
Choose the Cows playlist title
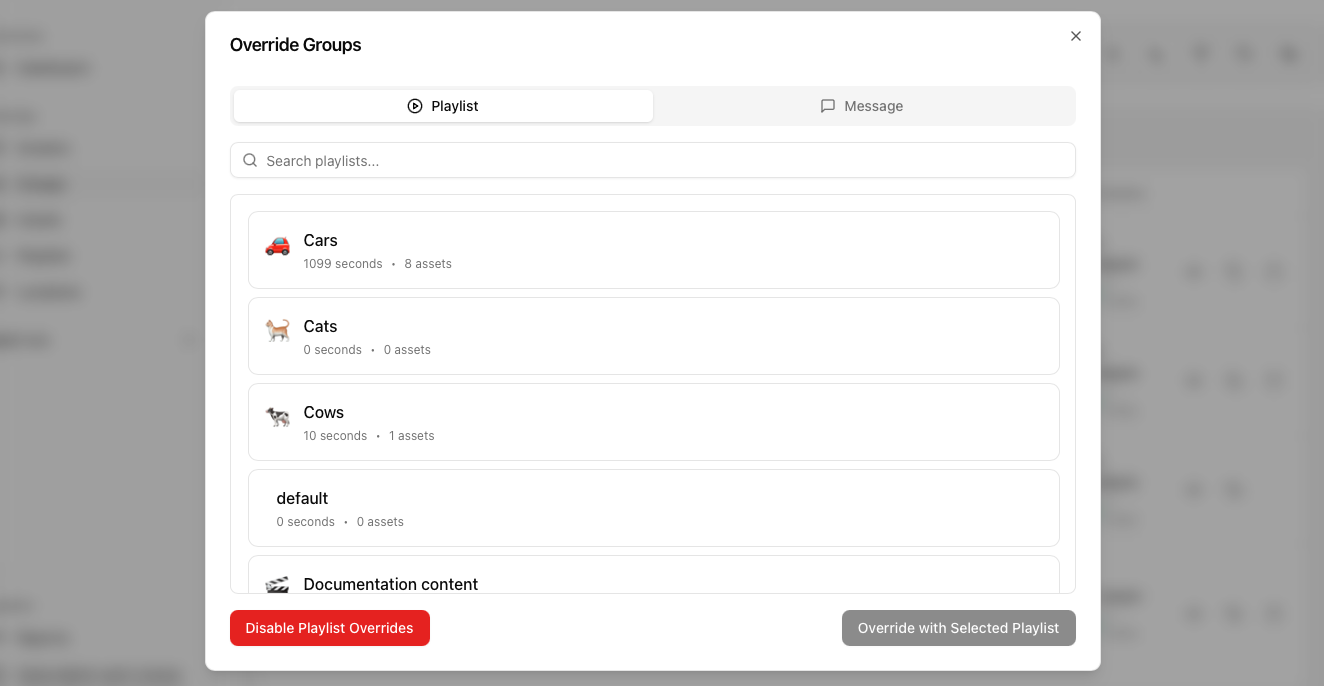pos(323,412)
